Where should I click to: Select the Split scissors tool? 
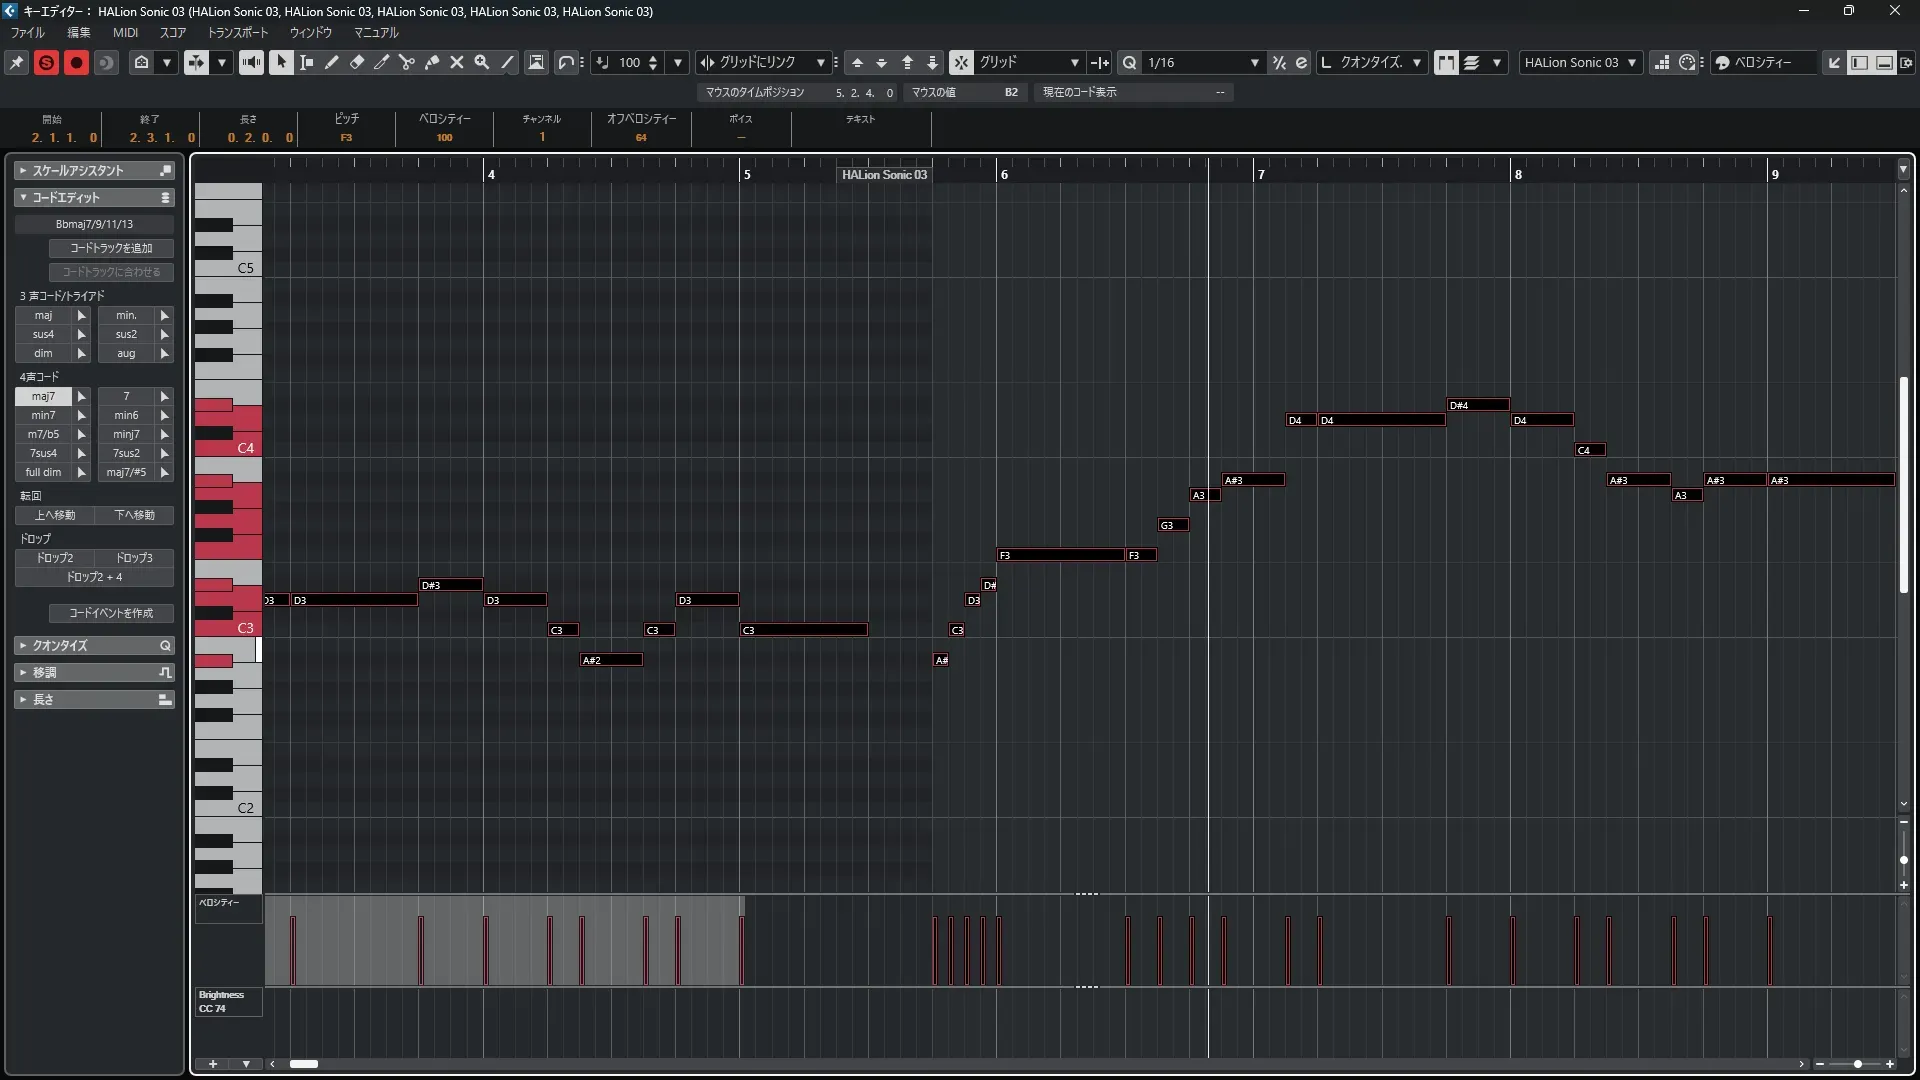click(x=407, y=62)
